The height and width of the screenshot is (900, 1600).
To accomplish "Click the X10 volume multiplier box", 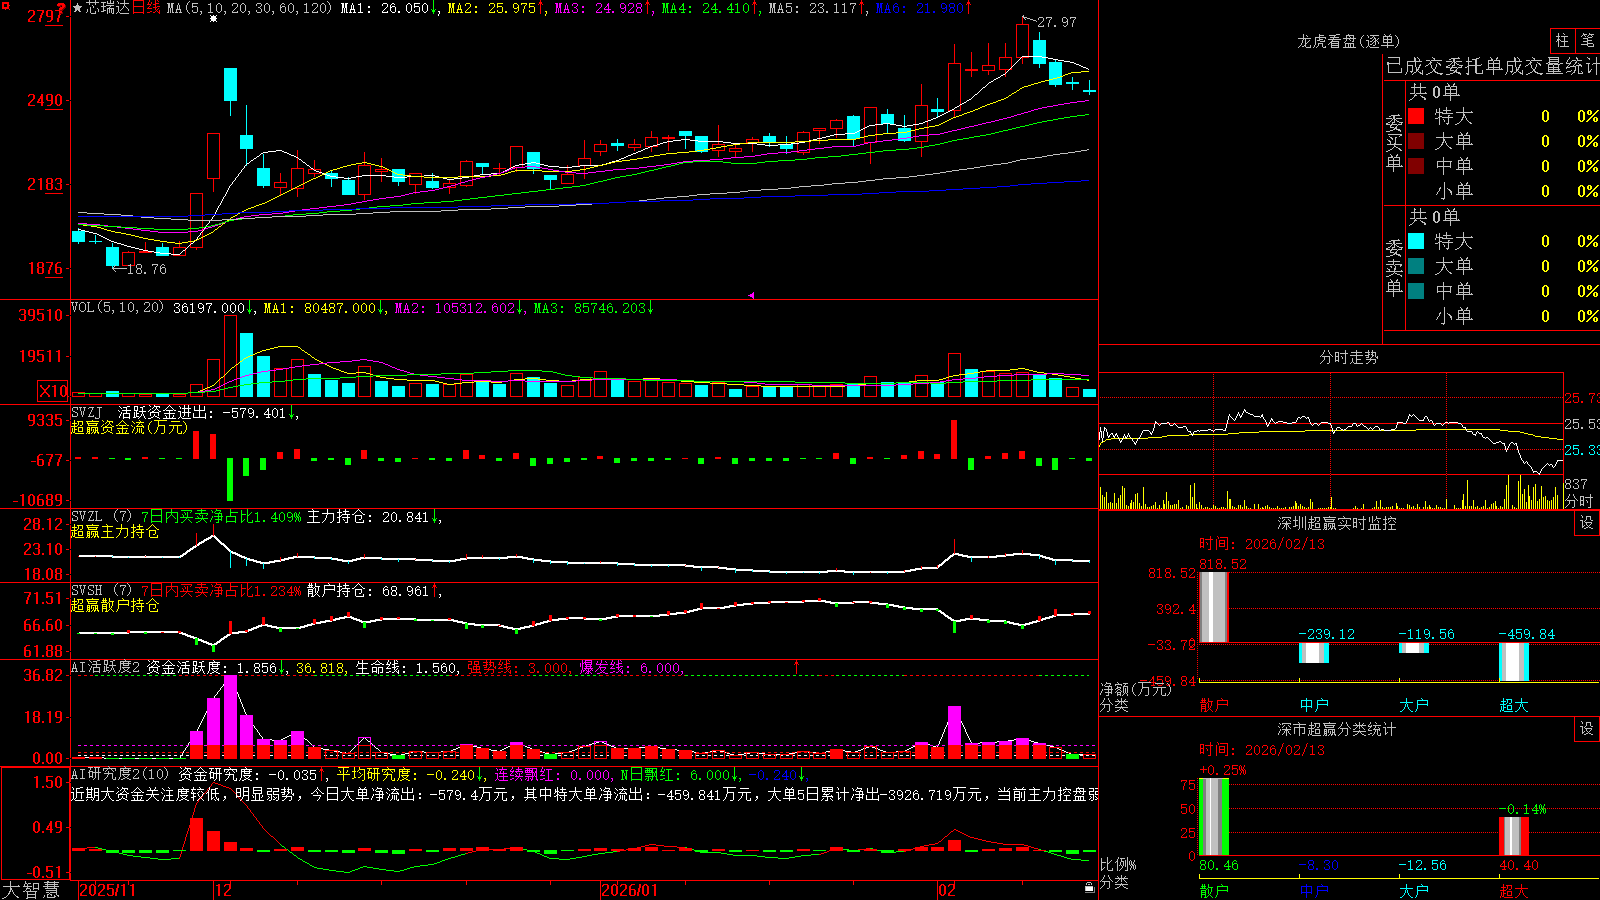I will point(53,391).
